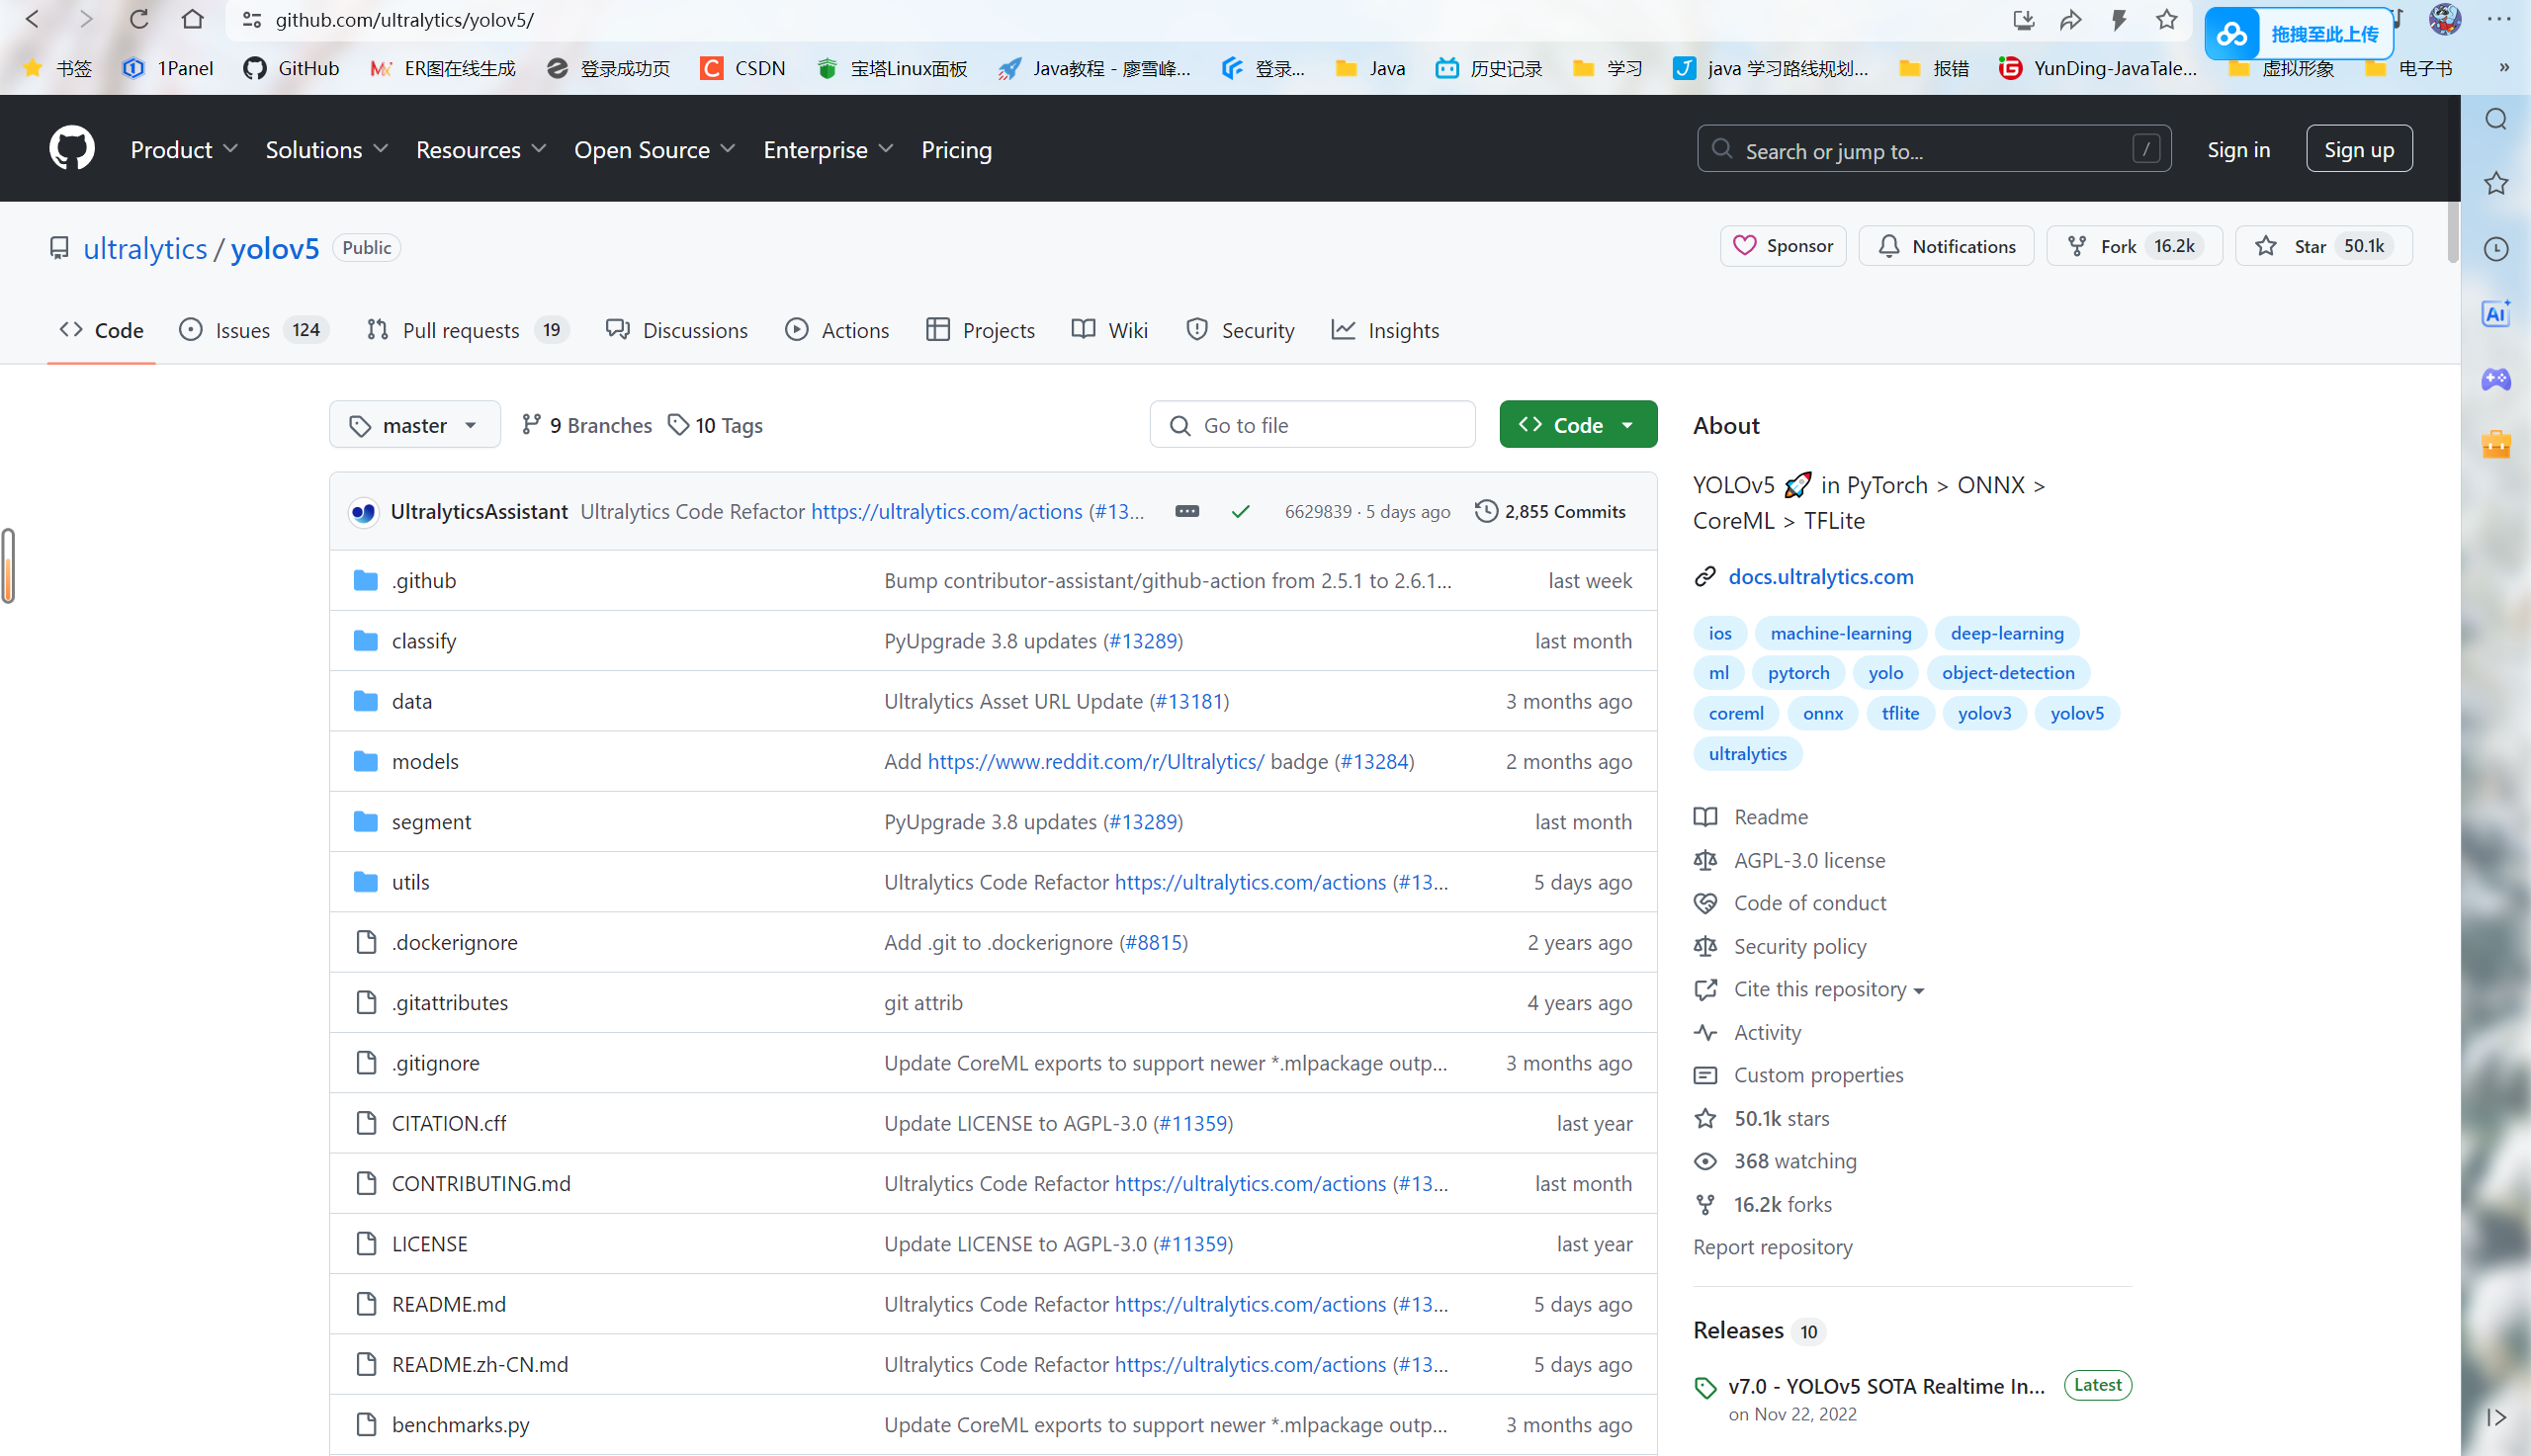
Task: Go back with the browser back arrow
Action: [32, 19]
